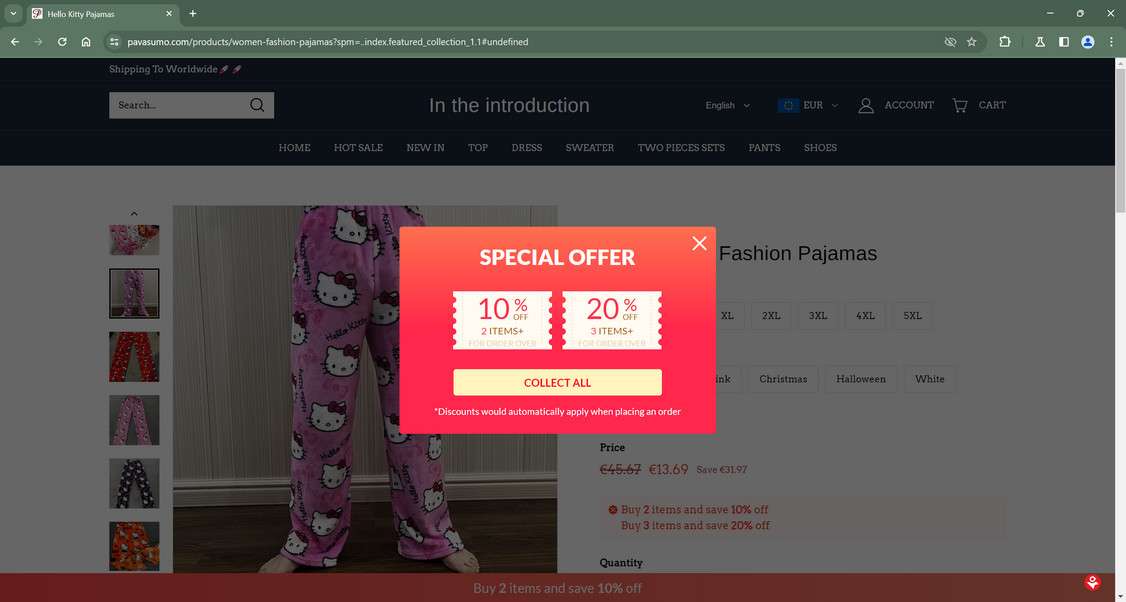Select the red pajamas thumbnail
This screenshot has width=1126, height=602.
pyautogui.click(x=134, y=357)
